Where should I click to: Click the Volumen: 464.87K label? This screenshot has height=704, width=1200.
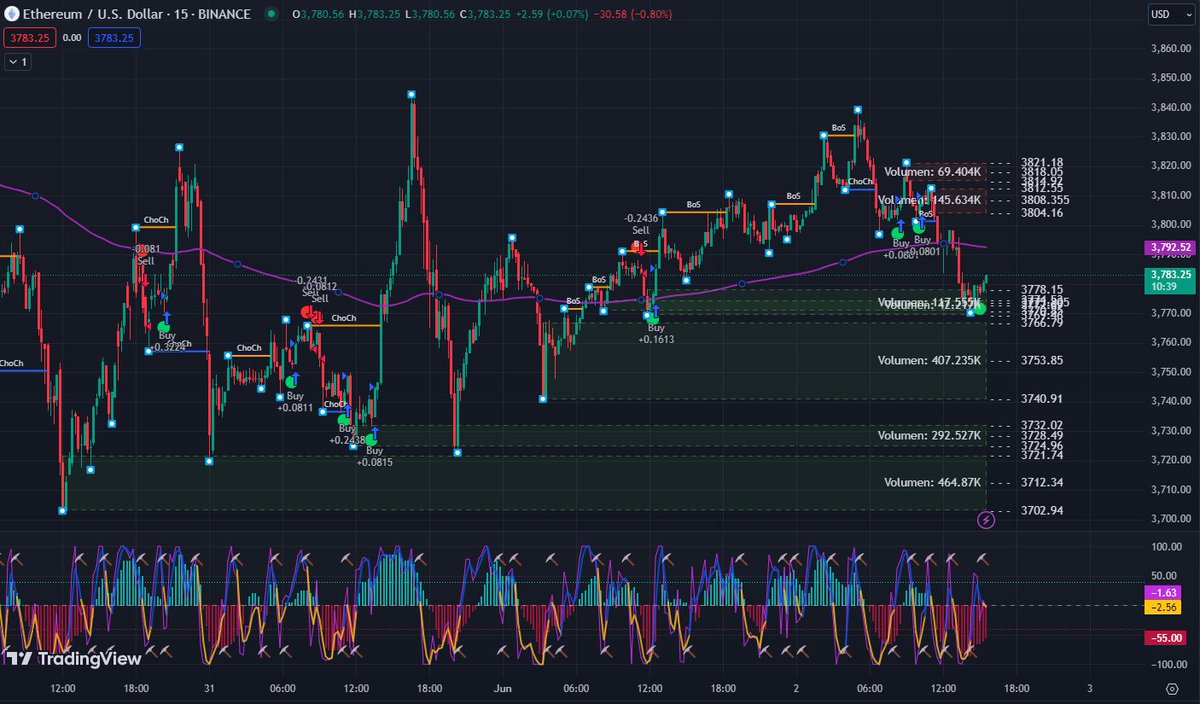(x=933, y=483)
